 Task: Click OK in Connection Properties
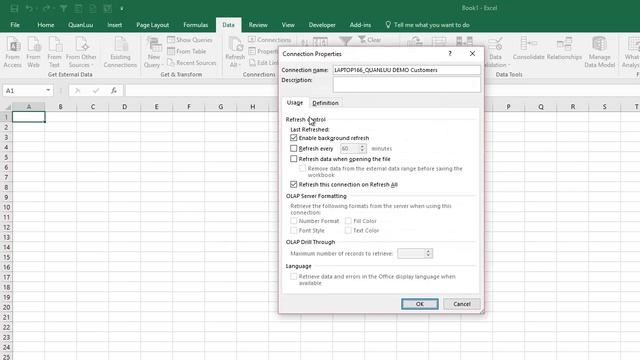420,304
